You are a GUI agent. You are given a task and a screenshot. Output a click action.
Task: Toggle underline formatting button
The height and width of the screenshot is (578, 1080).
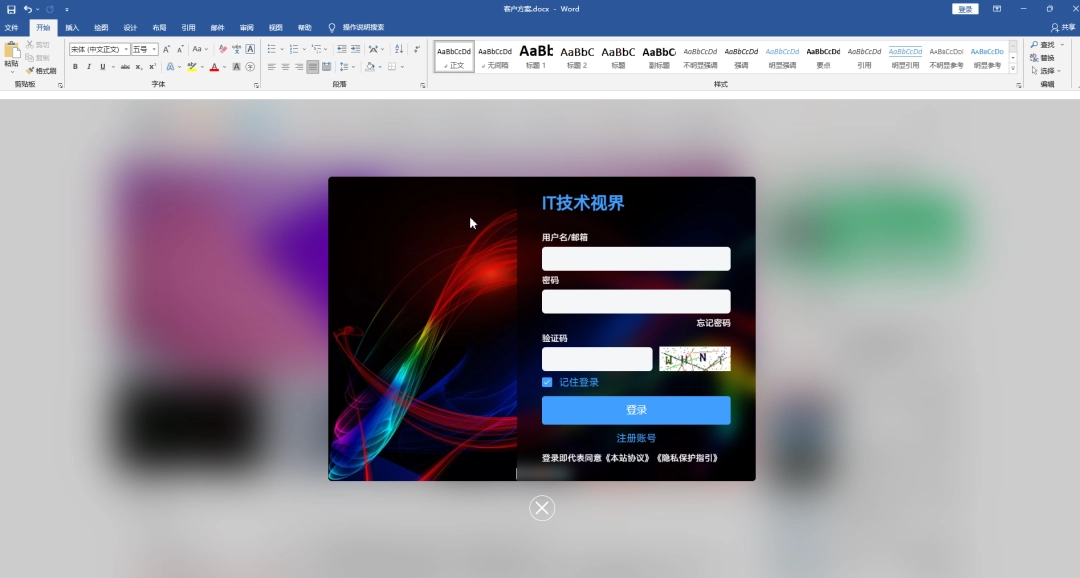[x=103, y=67]
